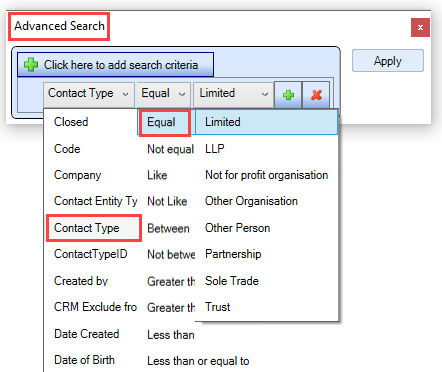The width and height of the screenshot is (442, 372).
Task: Choose Sole Trade value
Action: coord(232,281)
